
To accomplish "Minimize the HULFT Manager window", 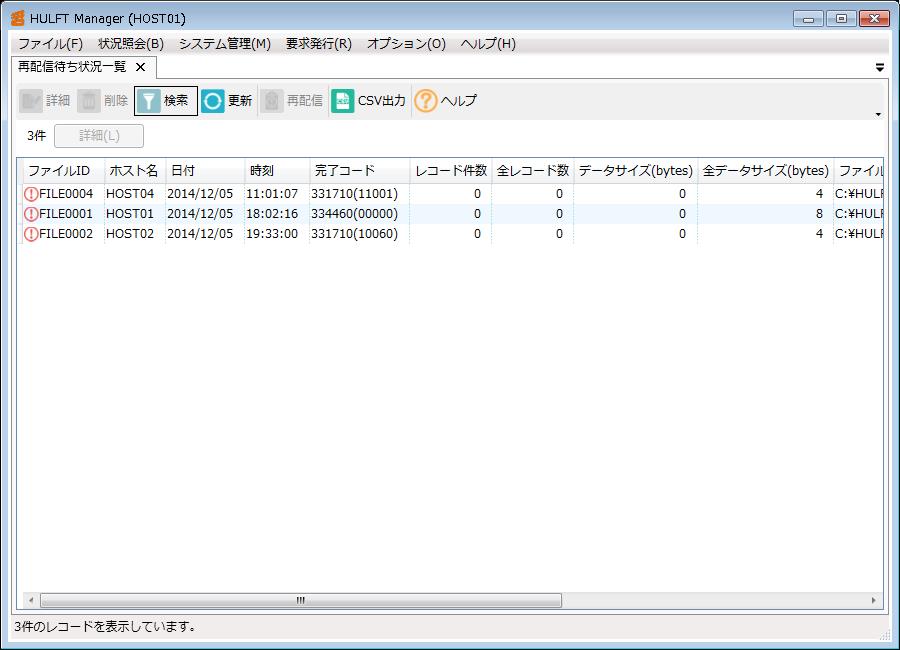I will (808, 19).
